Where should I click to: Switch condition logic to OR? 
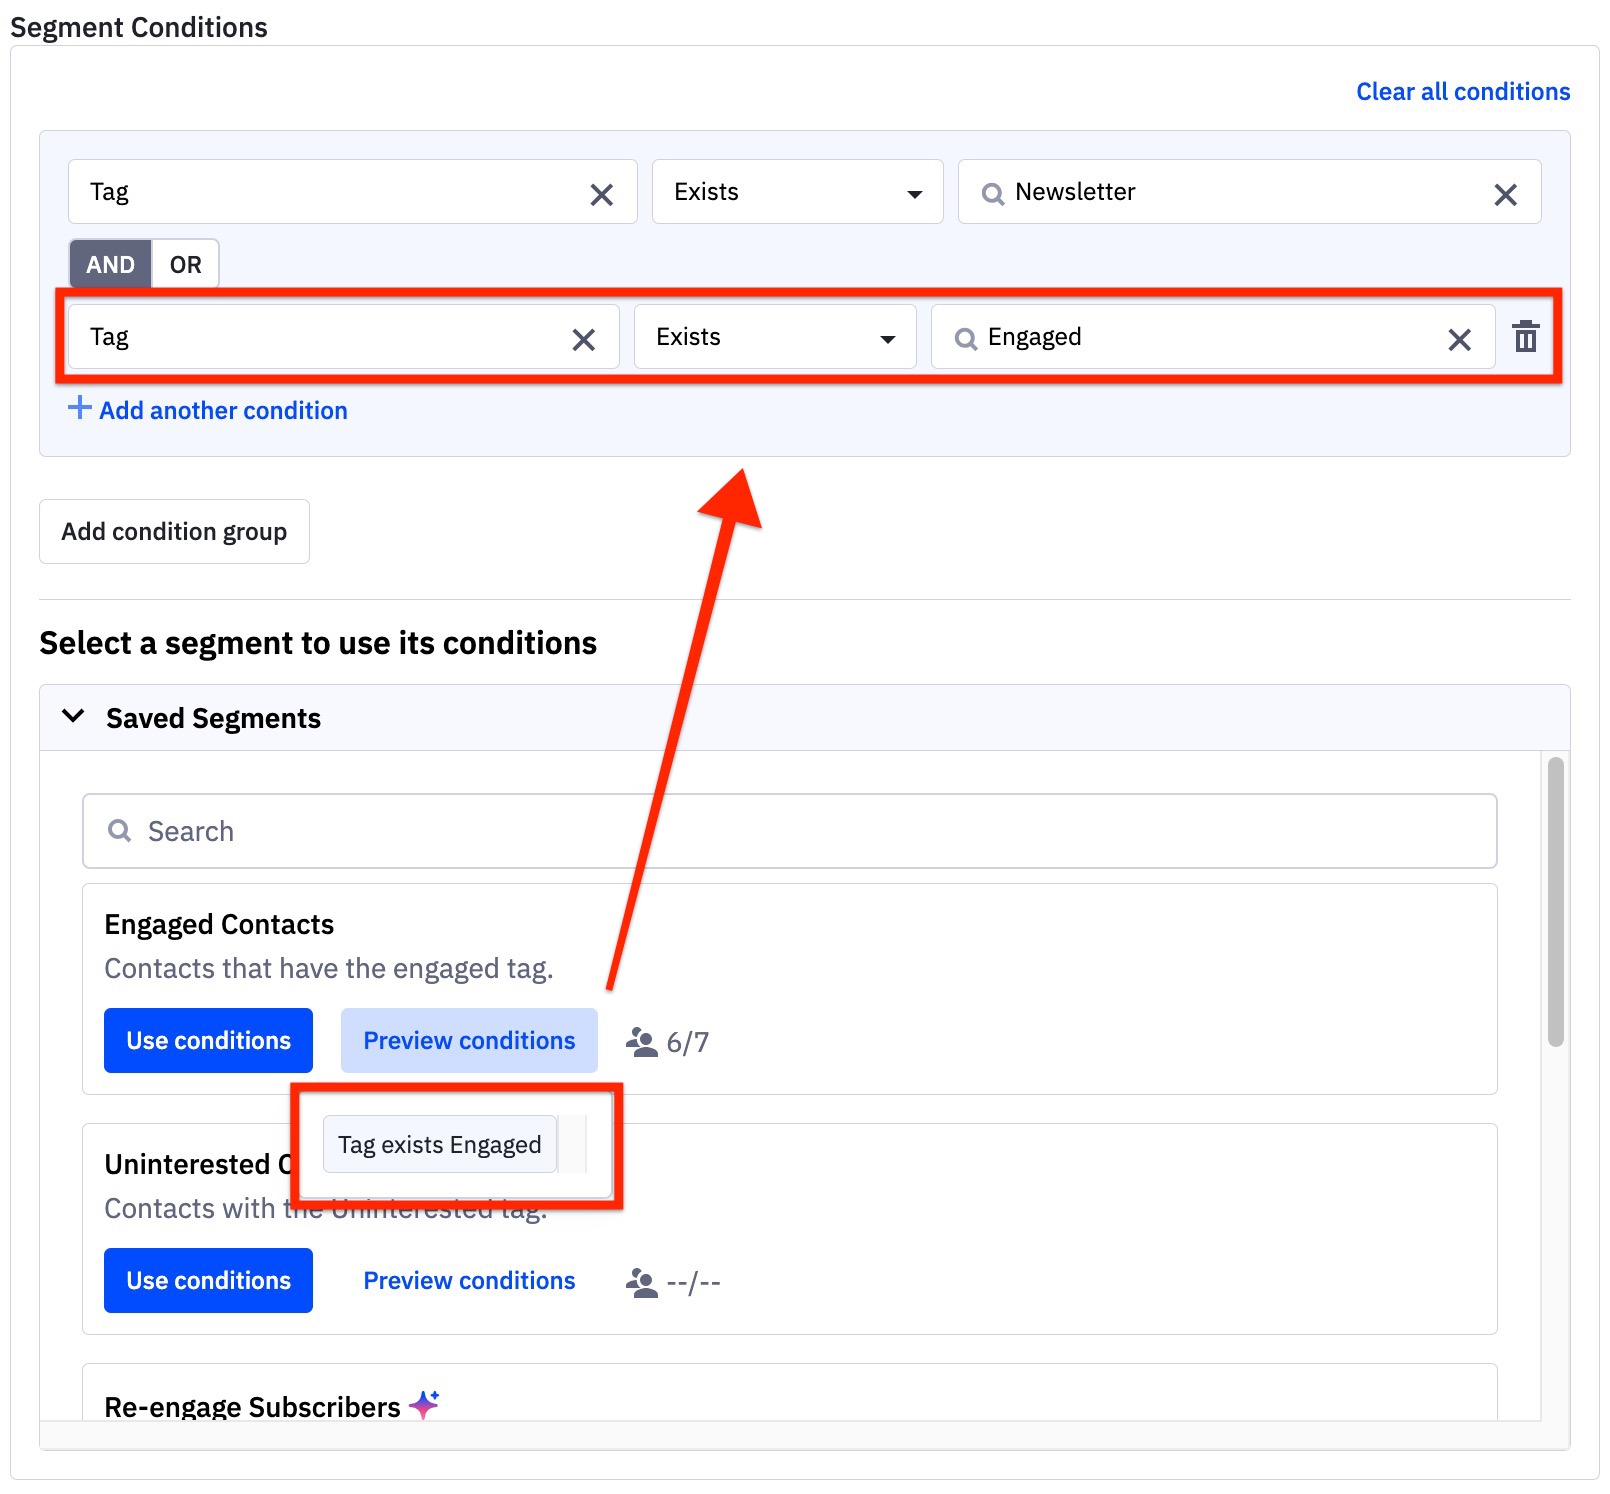click(185, 264)
